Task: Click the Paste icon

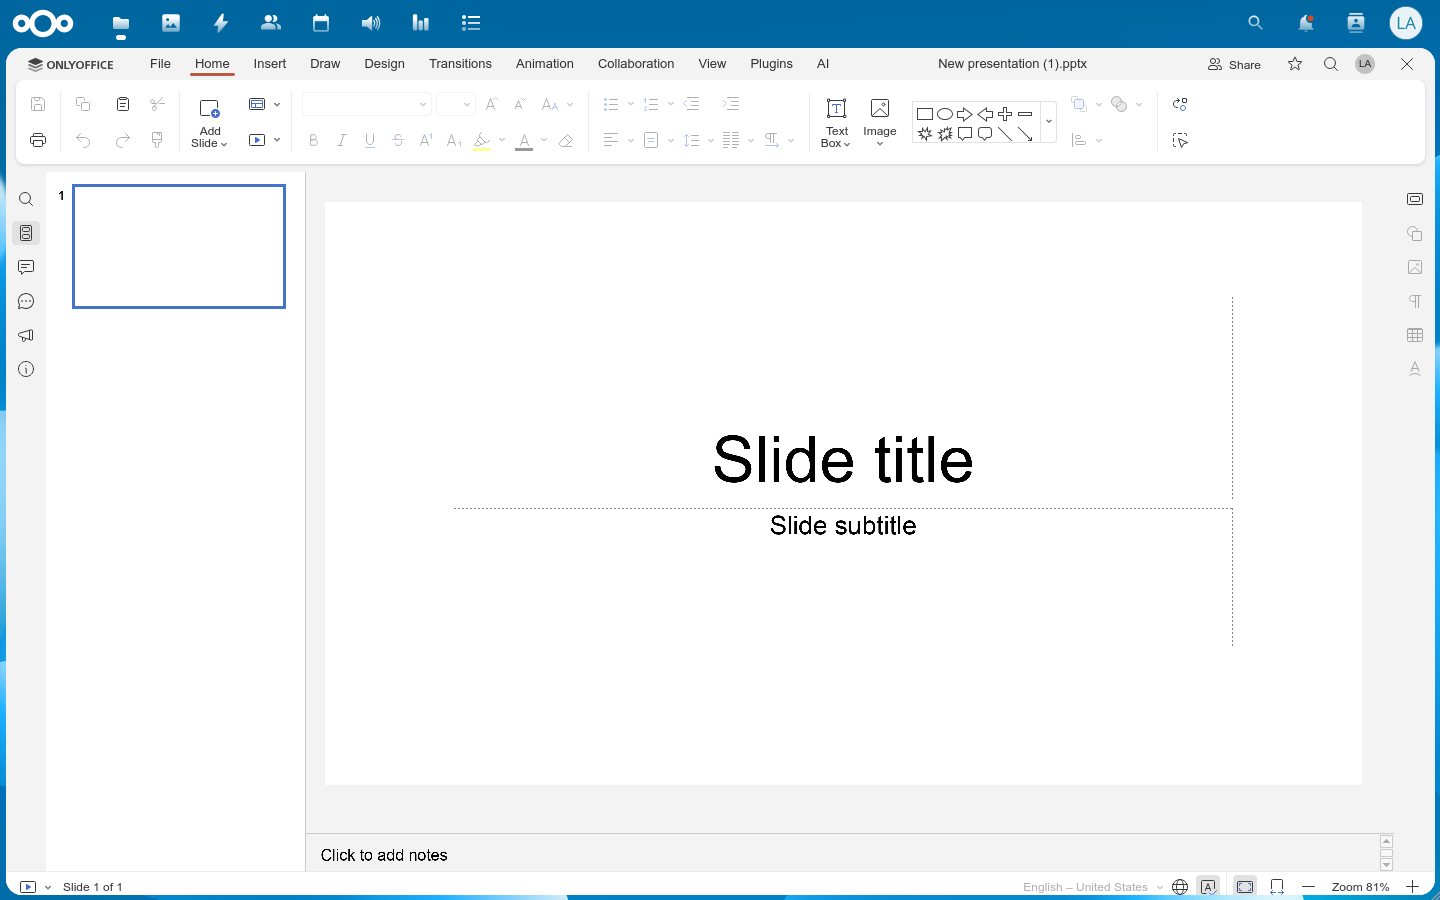Action: [122, 104]
